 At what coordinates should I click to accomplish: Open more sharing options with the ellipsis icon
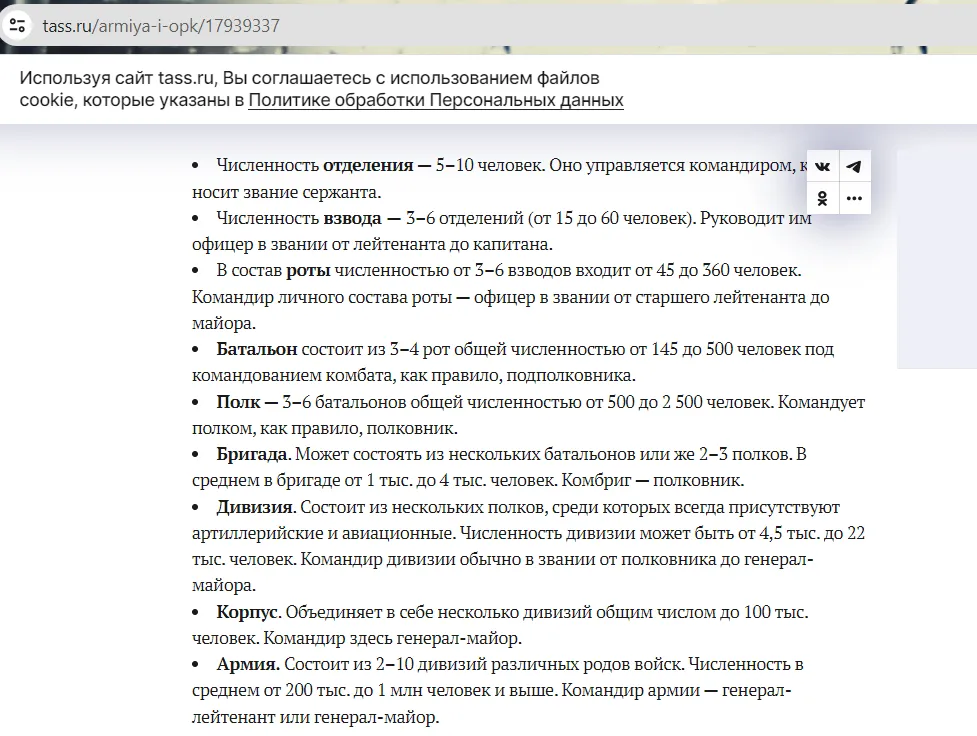(x=854, y=198)
